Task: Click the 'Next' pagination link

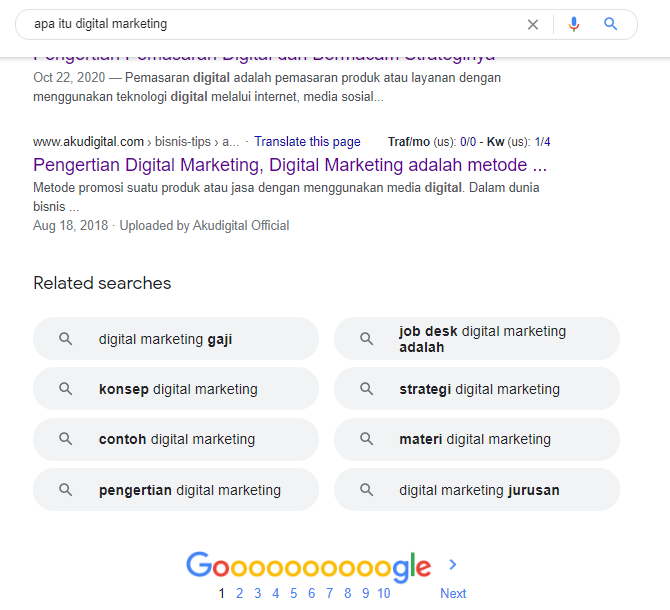Action: (453, 593)
